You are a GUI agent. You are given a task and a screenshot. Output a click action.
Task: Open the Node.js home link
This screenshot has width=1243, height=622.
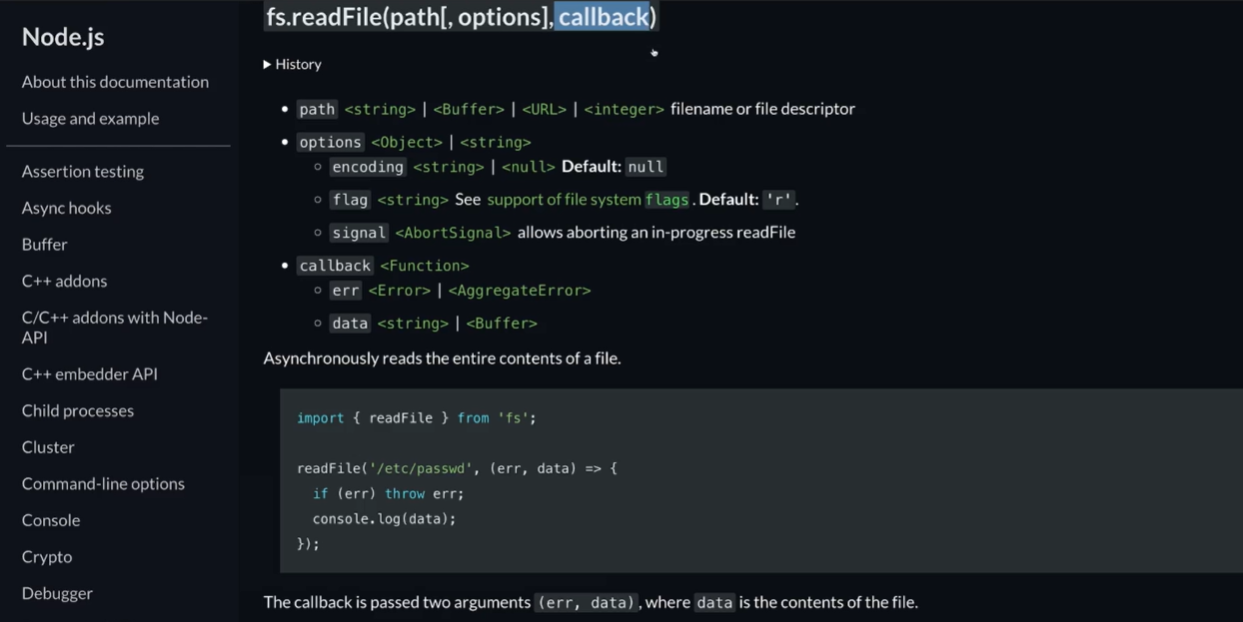click(x=63, y=37)
